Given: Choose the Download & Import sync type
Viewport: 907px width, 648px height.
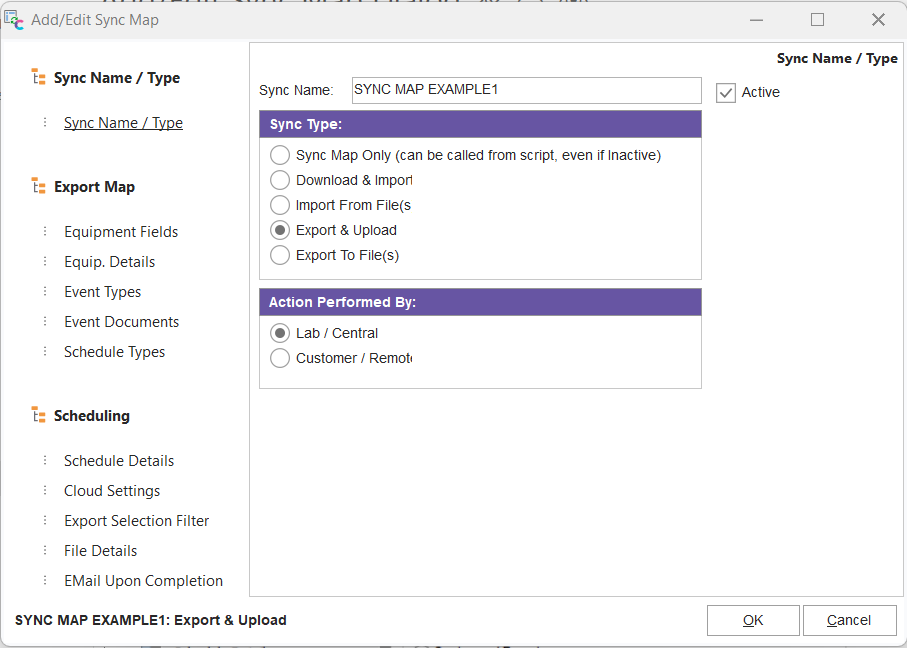Looking at the screenshot, I should [280, 181].
